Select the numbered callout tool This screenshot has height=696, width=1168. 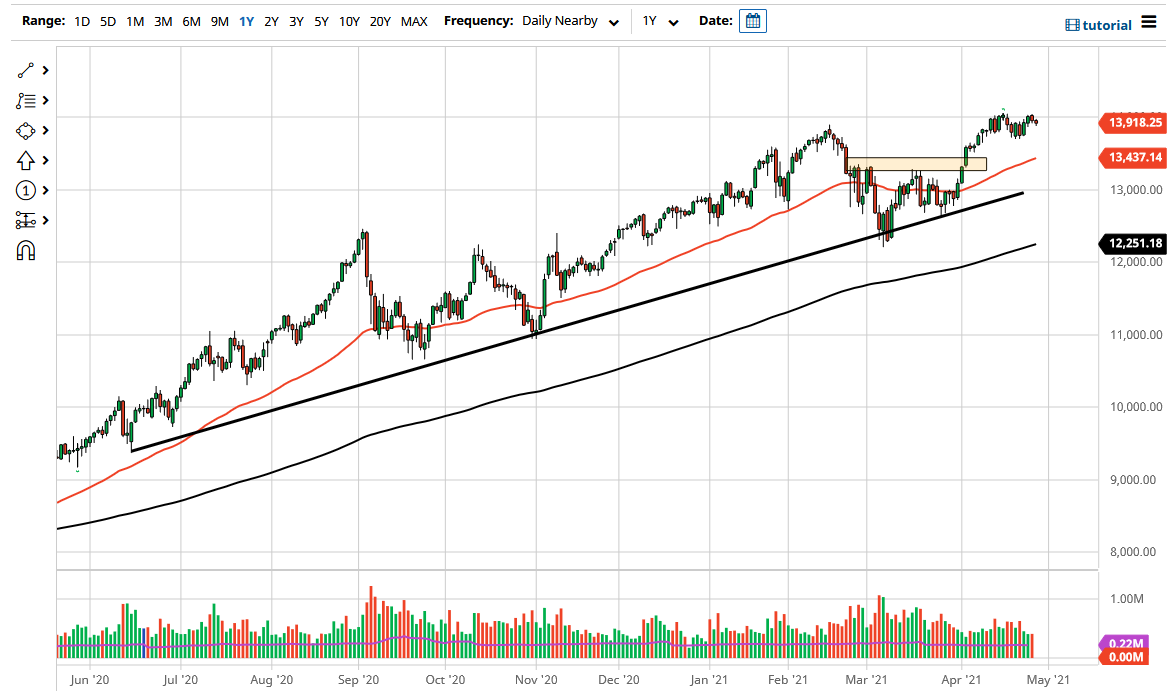click(x=27, y=190)
